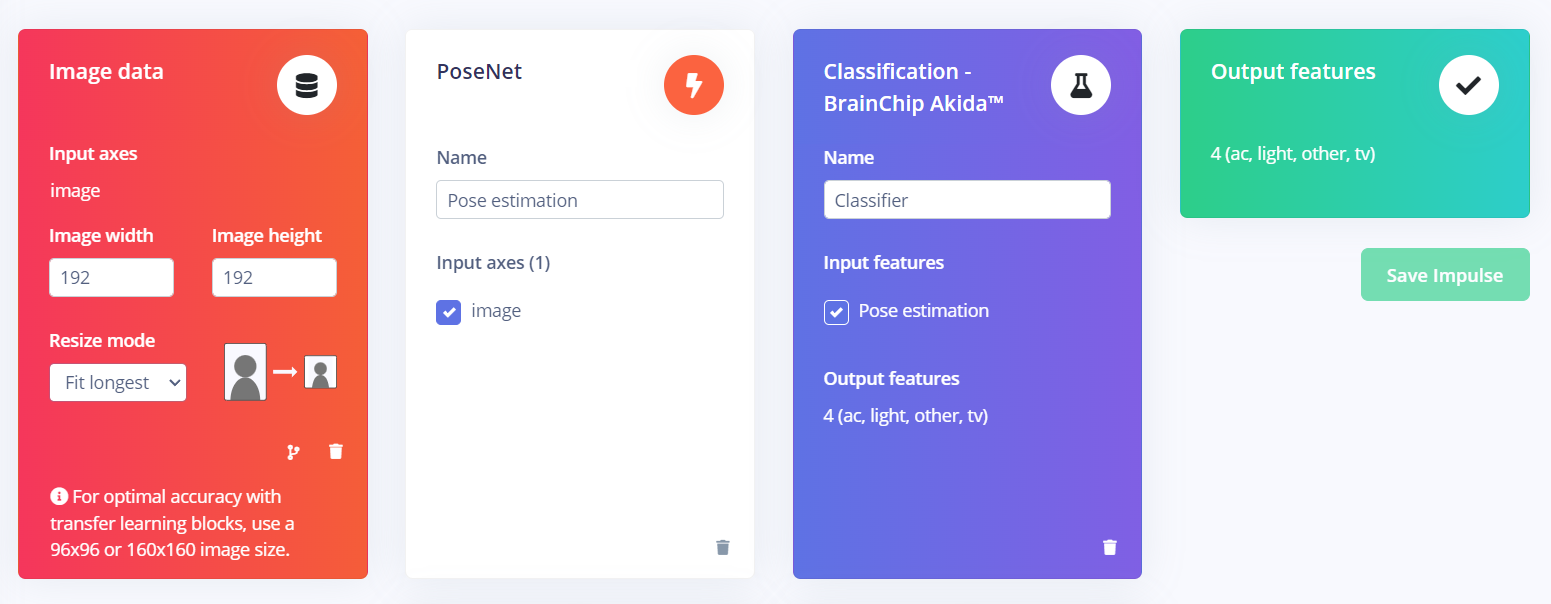
Task: Click the flask icon on Classification block
Action: 1081,86
